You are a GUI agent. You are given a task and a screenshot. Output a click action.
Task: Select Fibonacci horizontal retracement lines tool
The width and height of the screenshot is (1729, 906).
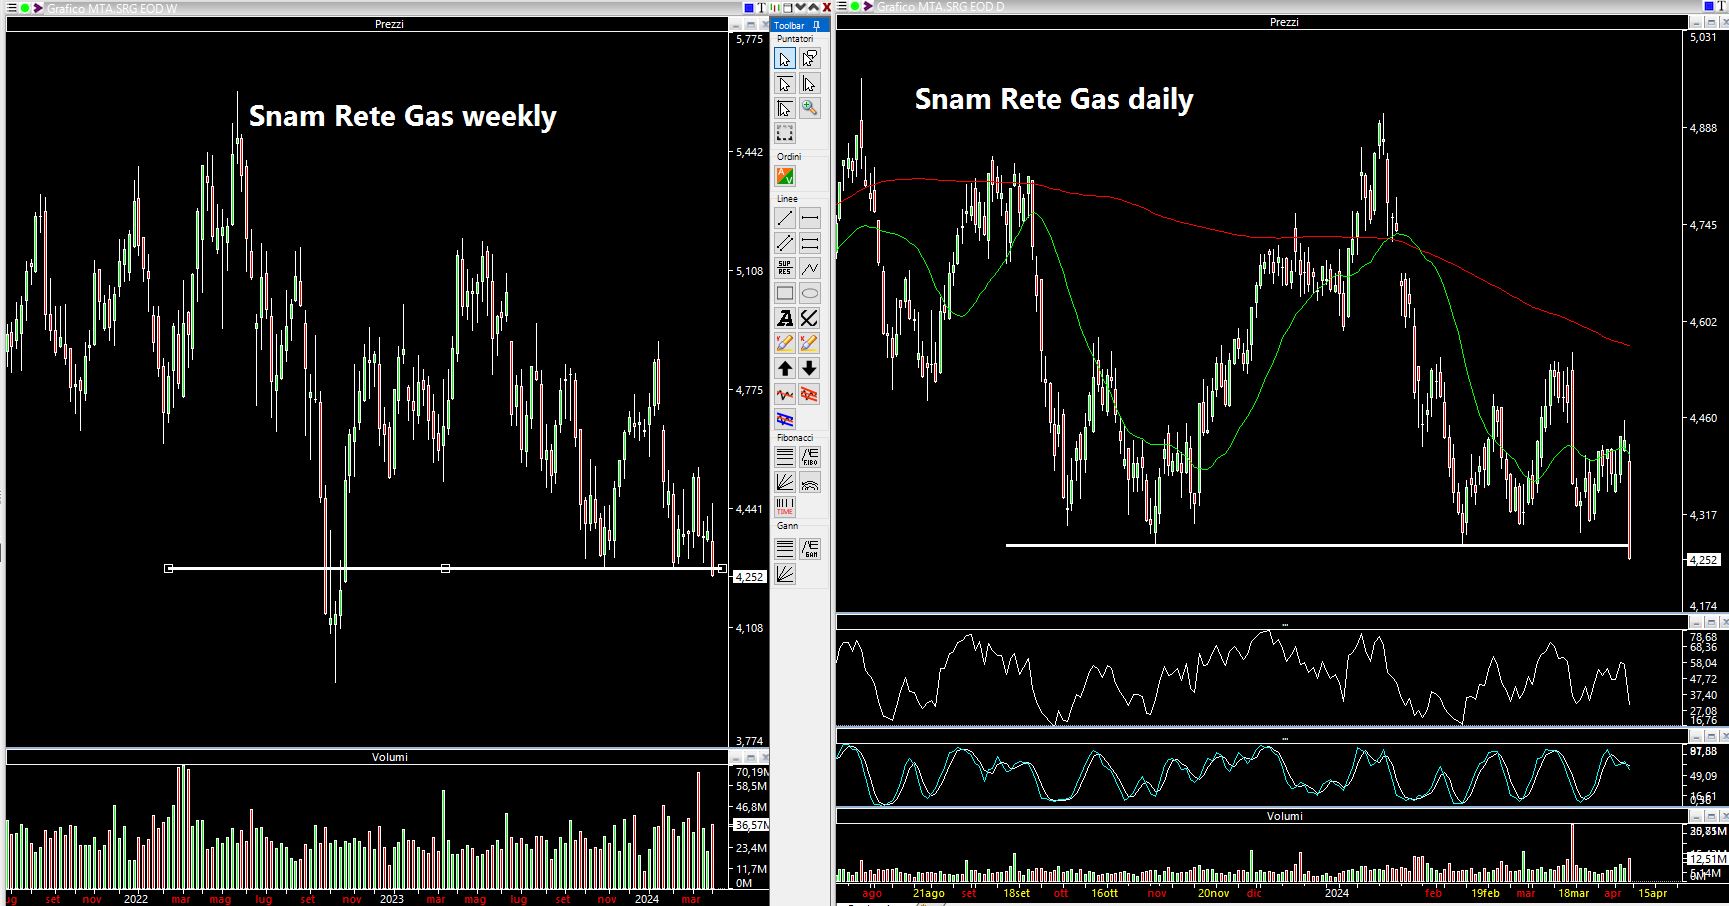pyautogui.click(x=785, y=458)
